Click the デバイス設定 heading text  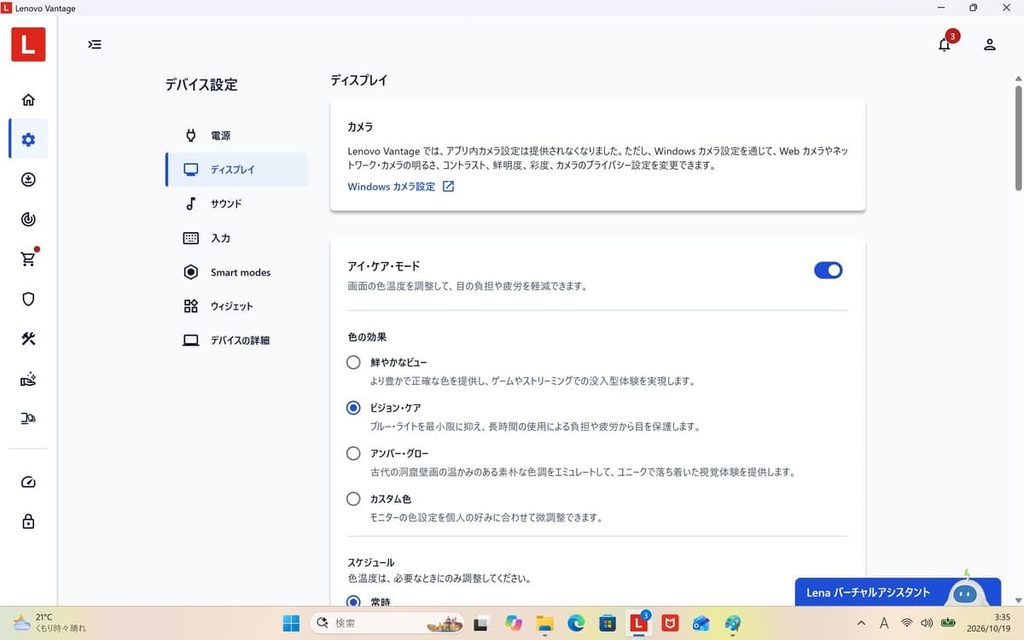(x=201, y=85)
